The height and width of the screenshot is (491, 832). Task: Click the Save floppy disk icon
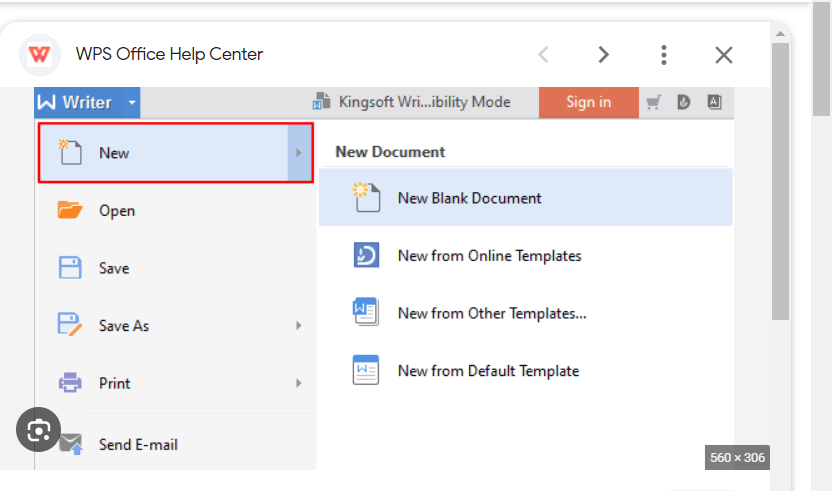[x=70, y=268]
